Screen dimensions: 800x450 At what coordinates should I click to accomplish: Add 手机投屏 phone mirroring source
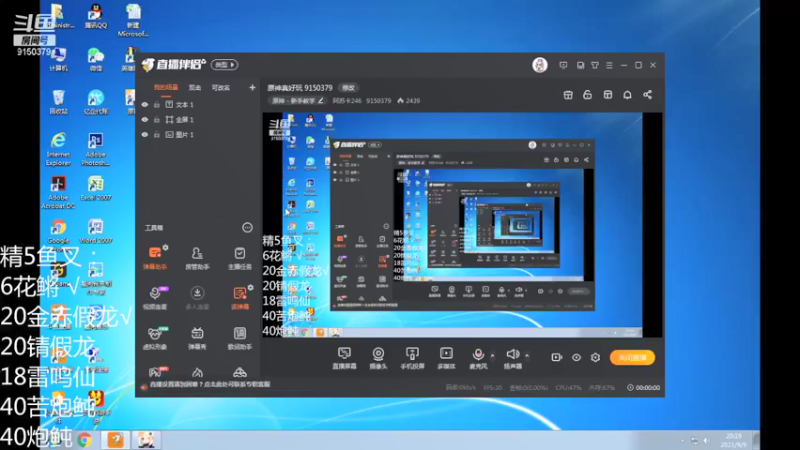tap(412, 358)
